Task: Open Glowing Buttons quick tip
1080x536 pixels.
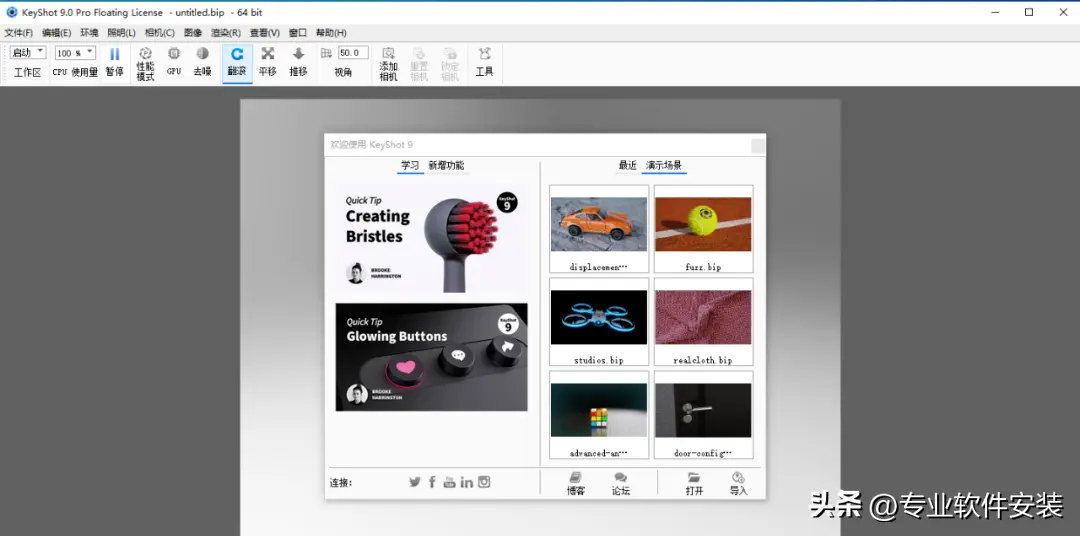Action: tap(431, 357)
